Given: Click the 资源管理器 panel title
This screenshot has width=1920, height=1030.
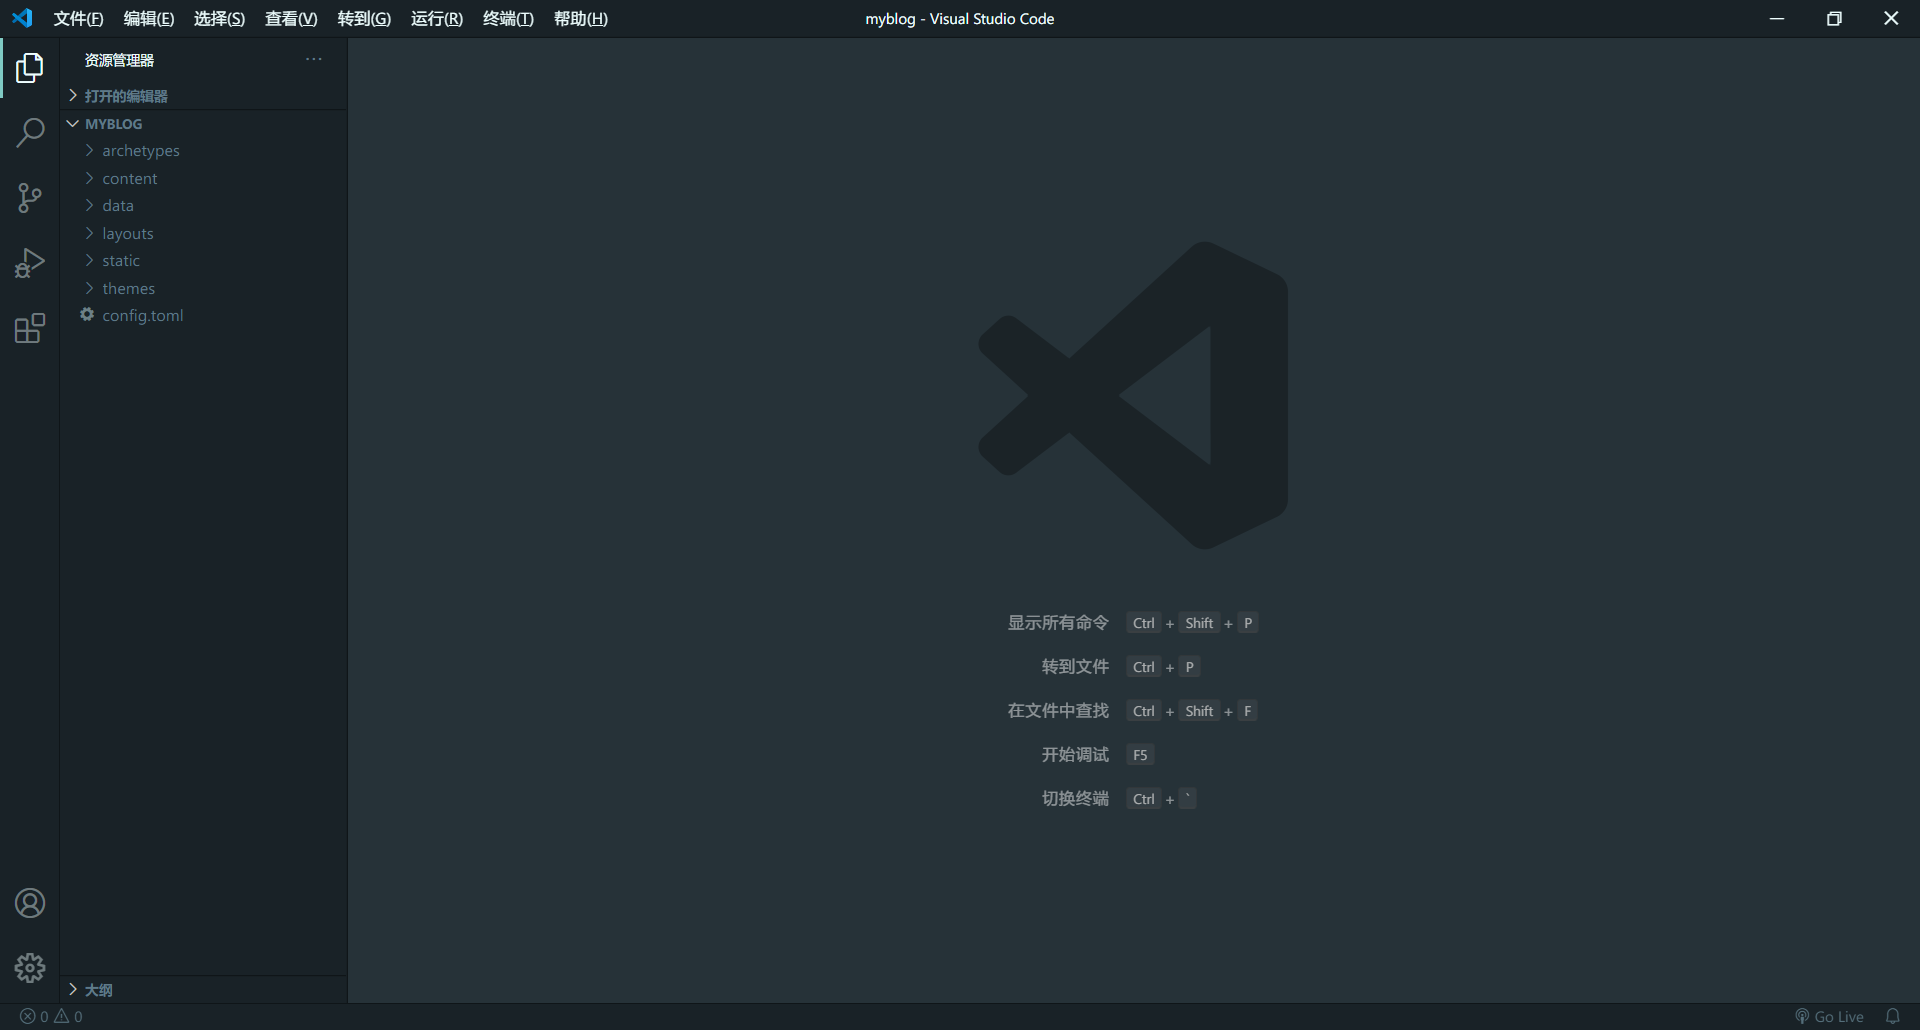Looking at the screenshot, I should (x=119, y=60).
